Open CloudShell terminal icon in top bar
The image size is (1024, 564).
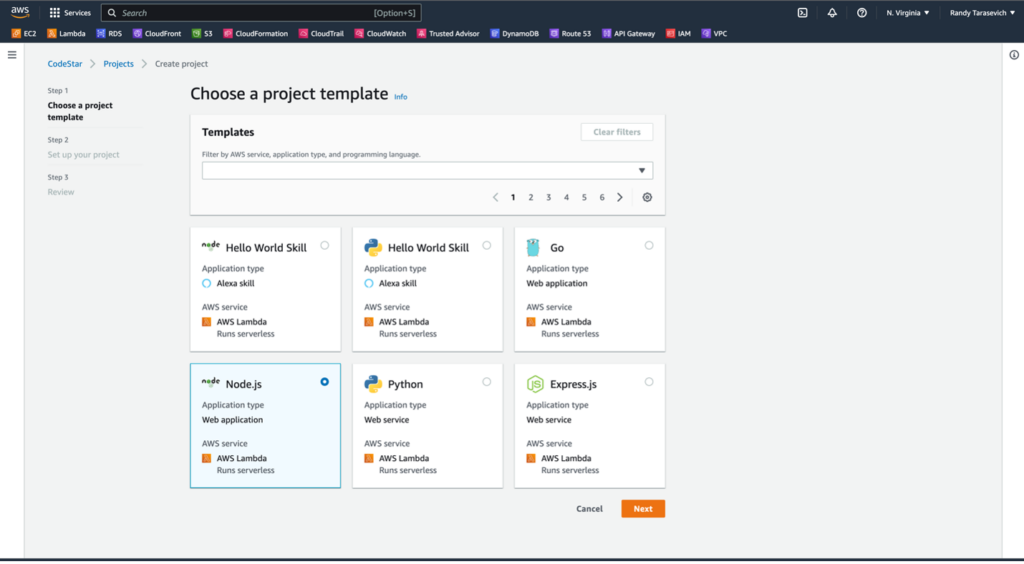click(803, 12)
